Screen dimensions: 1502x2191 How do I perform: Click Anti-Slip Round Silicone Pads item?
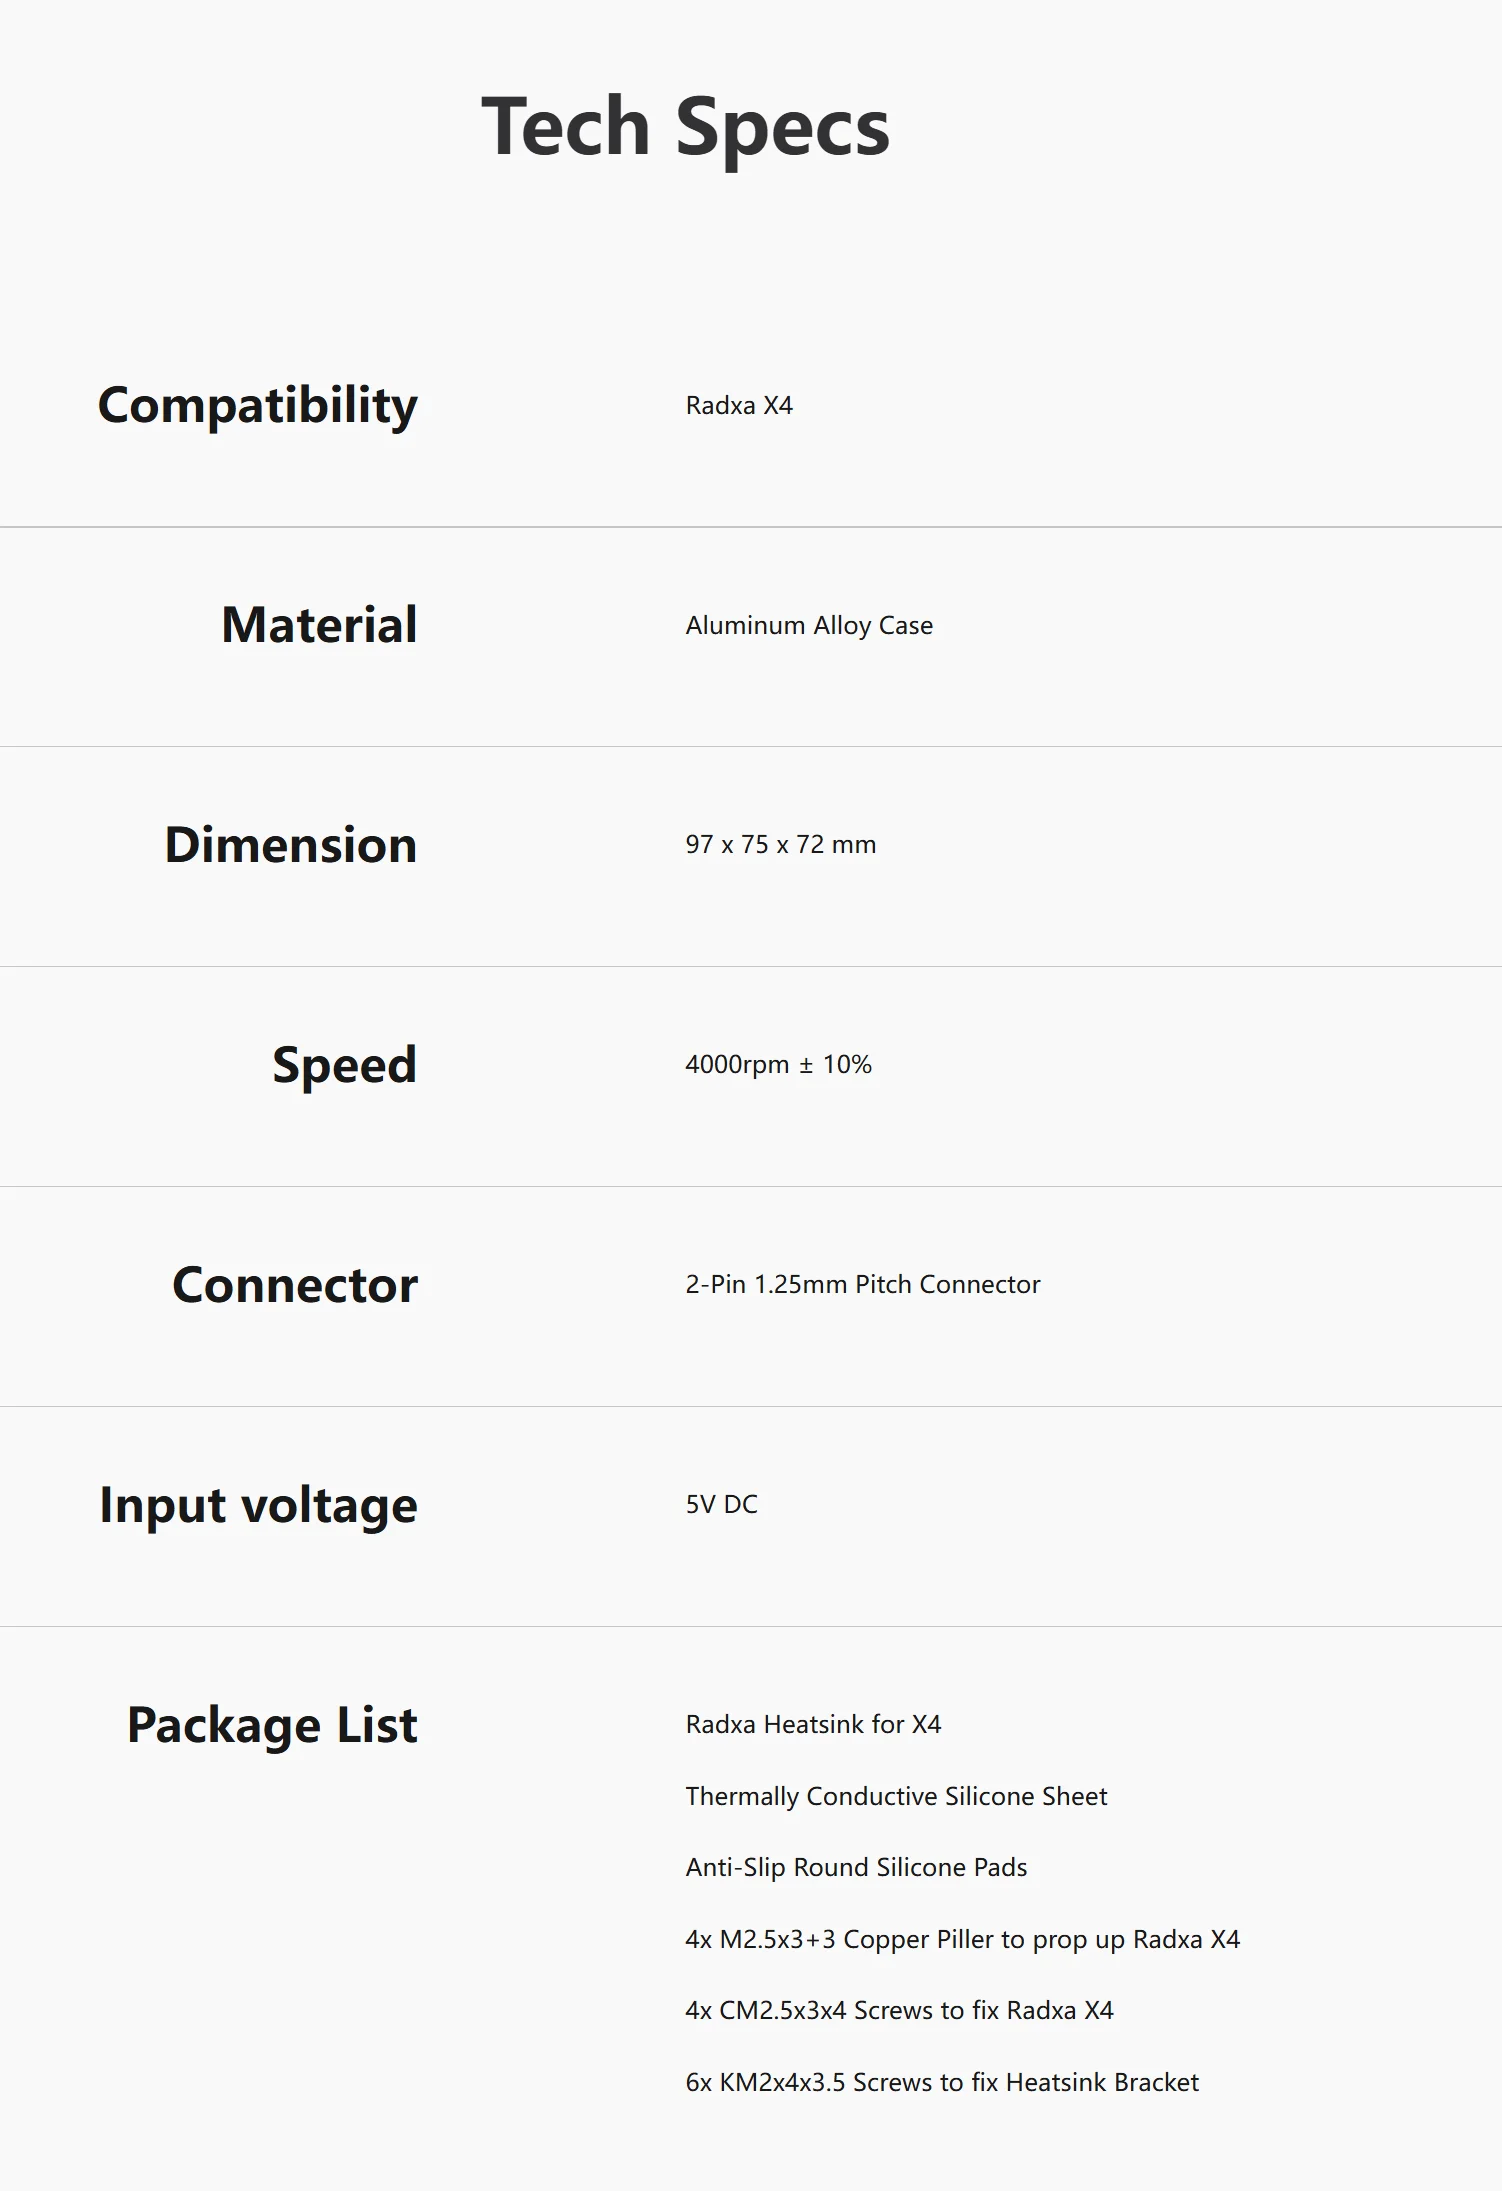point(856,1868)
